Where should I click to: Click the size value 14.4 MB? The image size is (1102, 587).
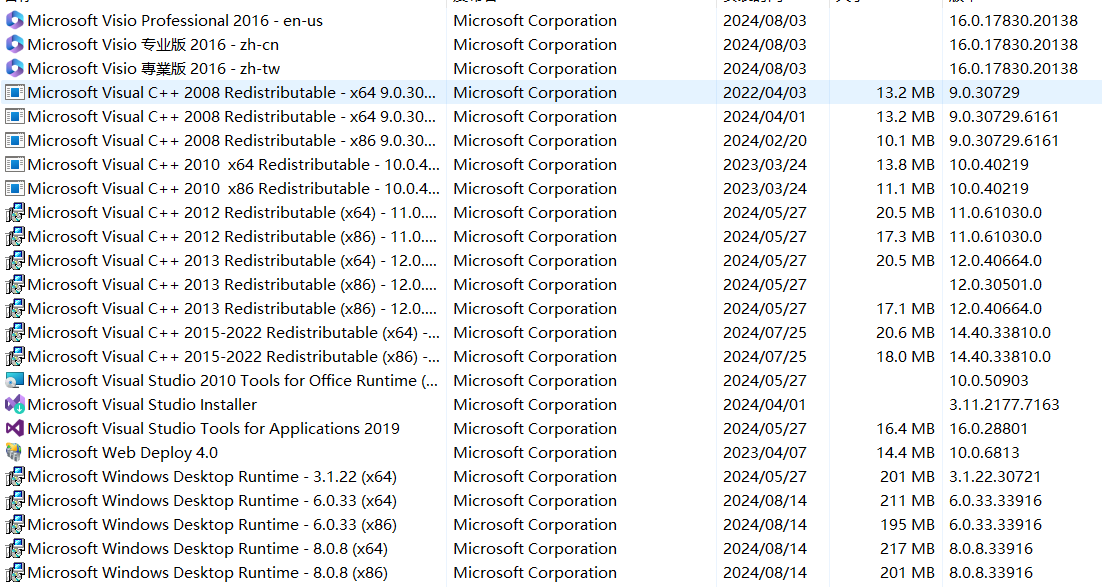(905, 452)
